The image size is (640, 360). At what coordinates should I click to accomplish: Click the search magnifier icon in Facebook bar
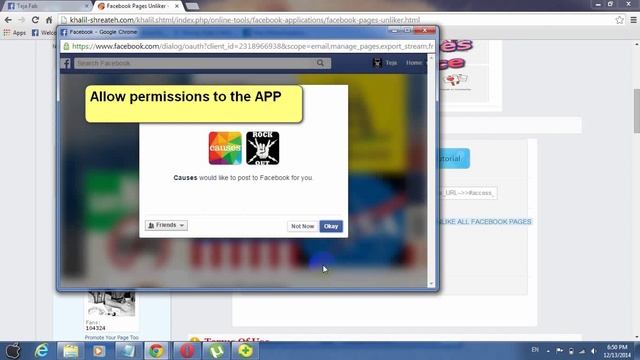320,63
